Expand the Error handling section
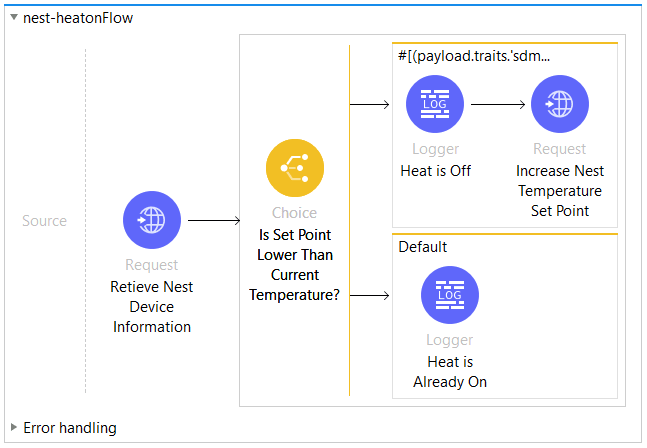Screen dimensions: 647x448 (x=14, y=427)
